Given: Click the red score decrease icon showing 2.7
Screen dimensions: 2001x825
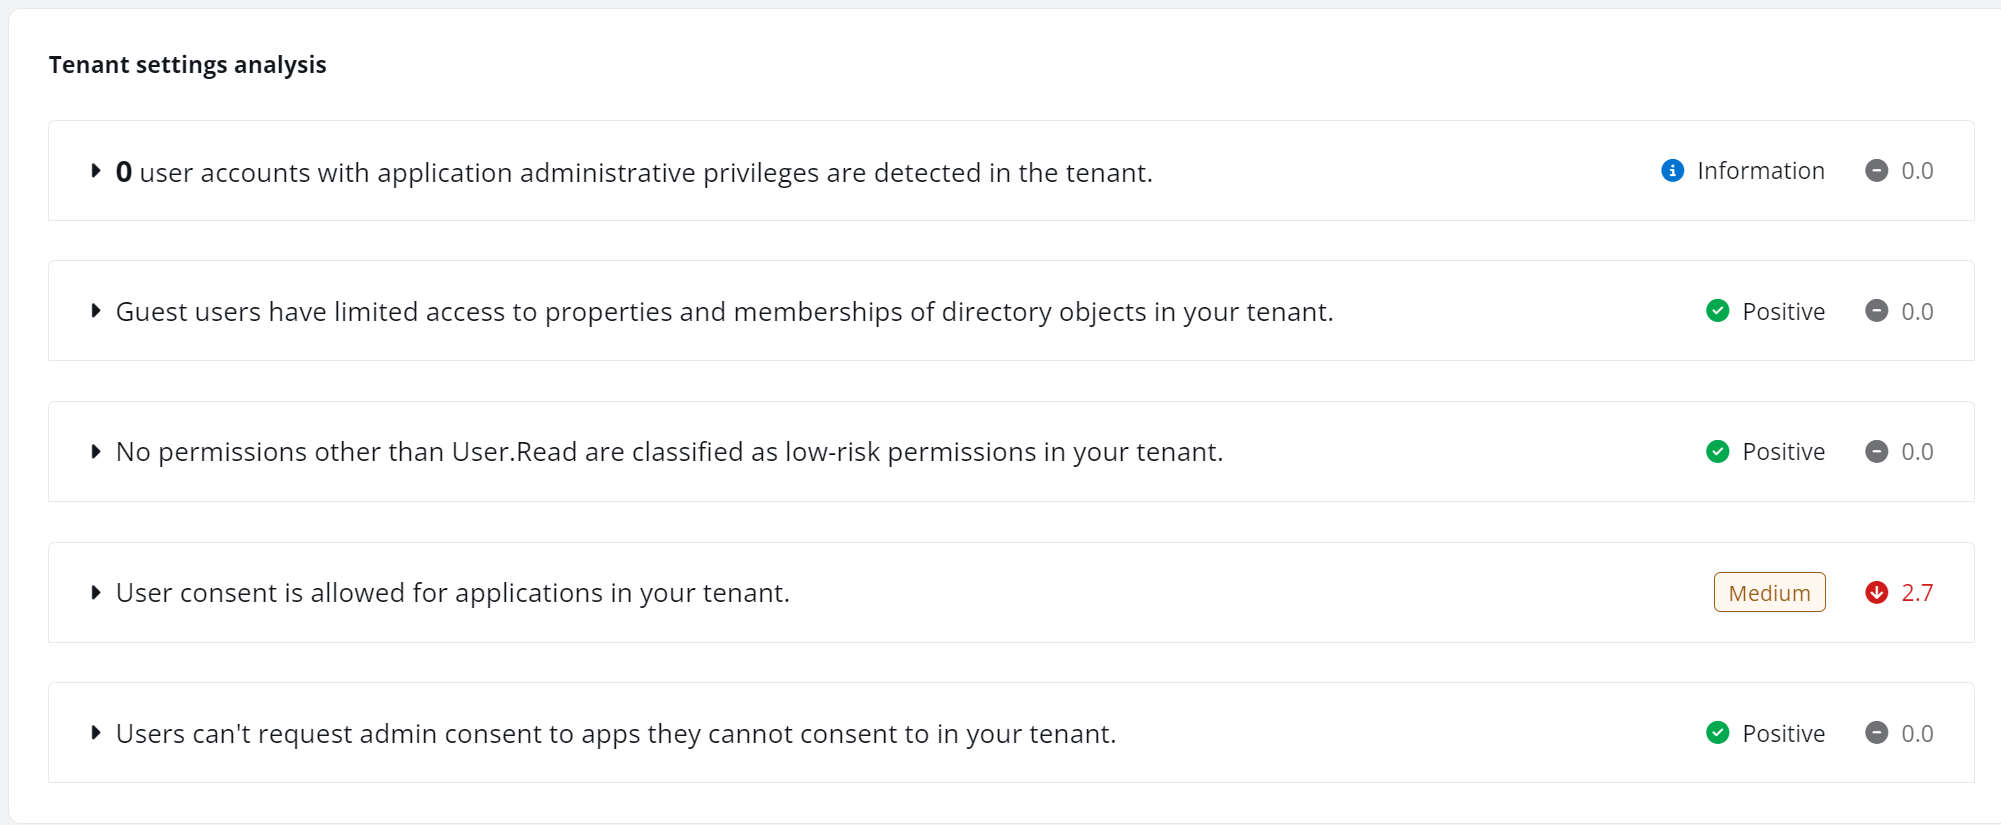Looking at the screenshot, I should (x=1878, y=592).
